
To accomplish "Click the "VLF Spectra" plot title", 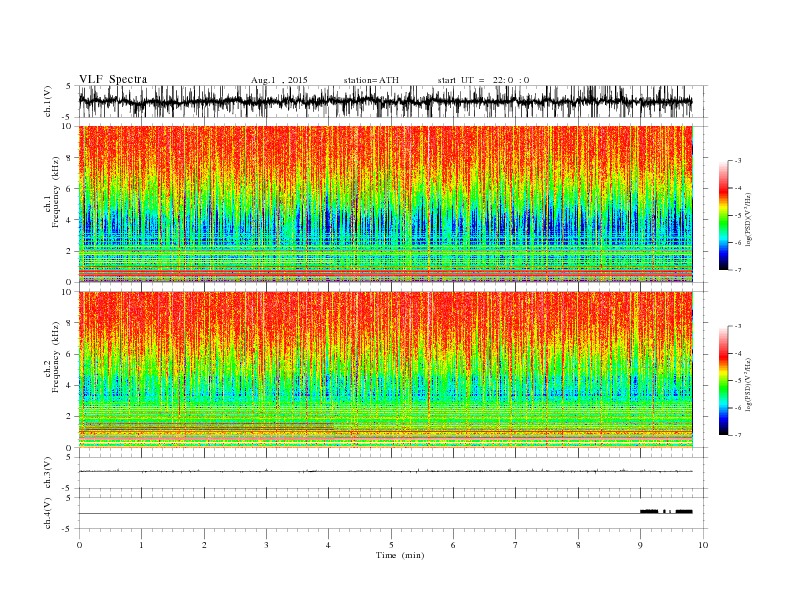I will coord(113,79).
